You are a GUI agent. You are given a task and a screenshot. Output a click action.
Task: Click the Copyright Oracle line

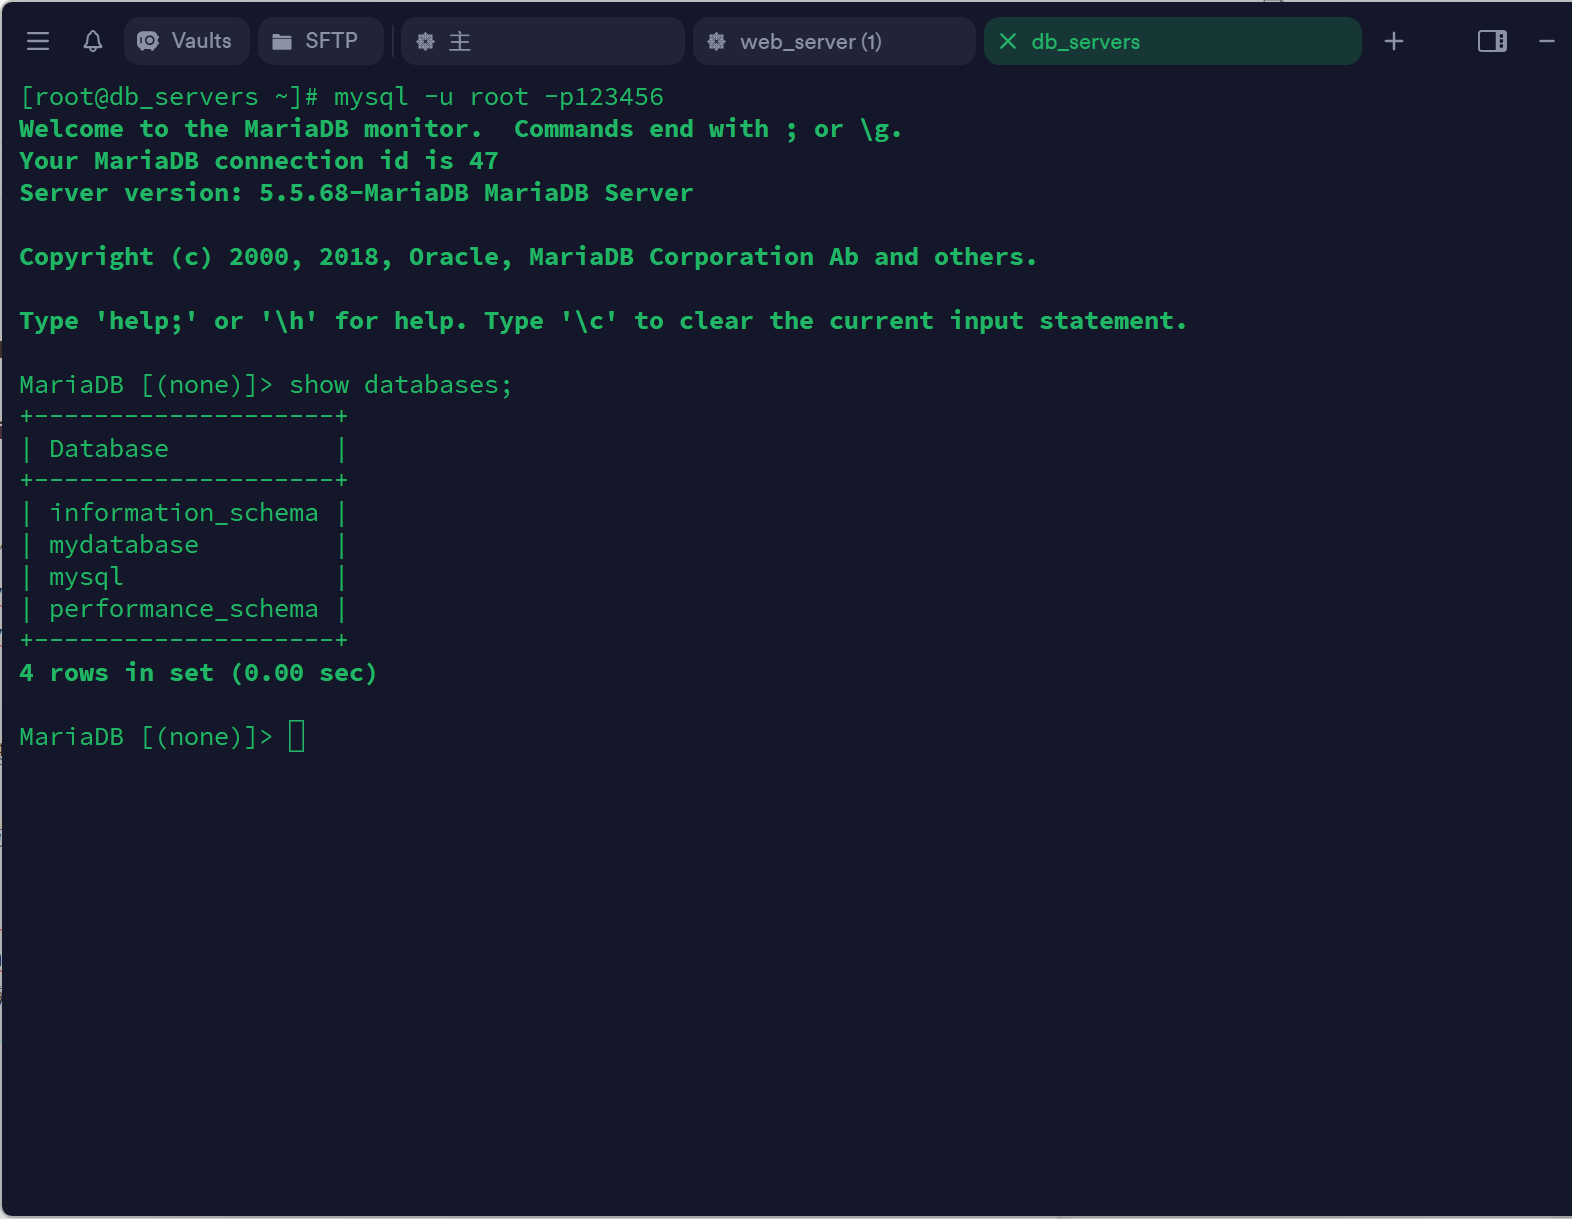pyautogui.click(x=528, y=257)
